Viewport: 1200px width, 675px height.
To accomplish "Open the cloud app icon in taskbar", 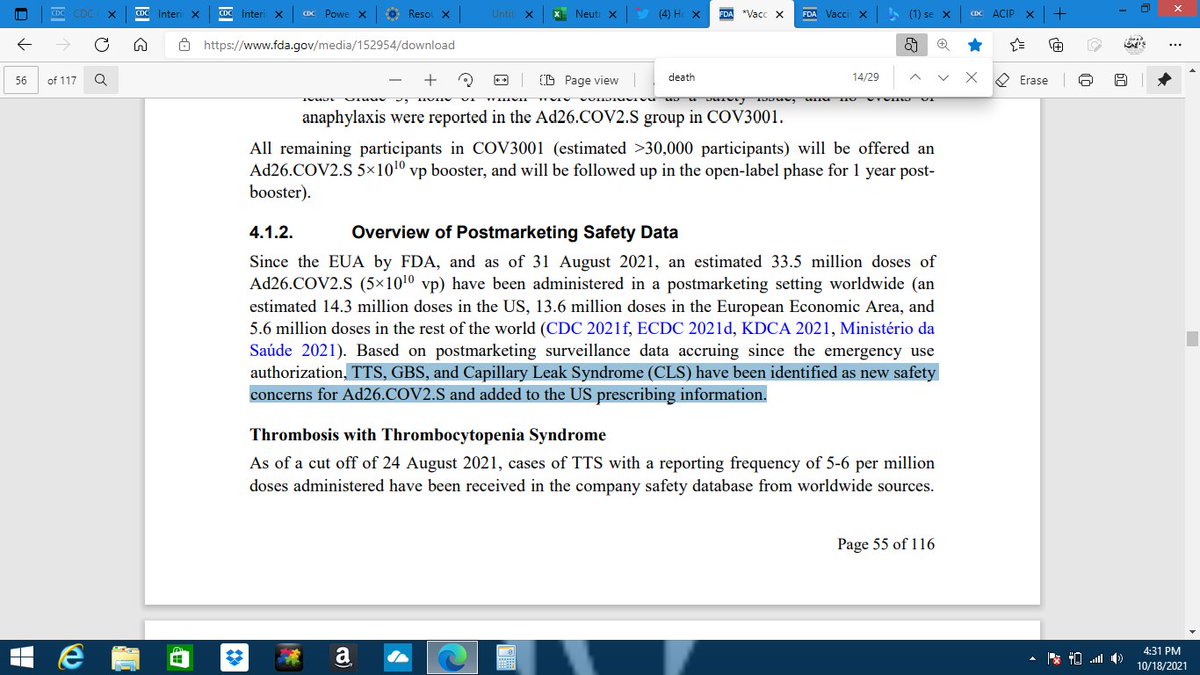I will coord(397,657).
